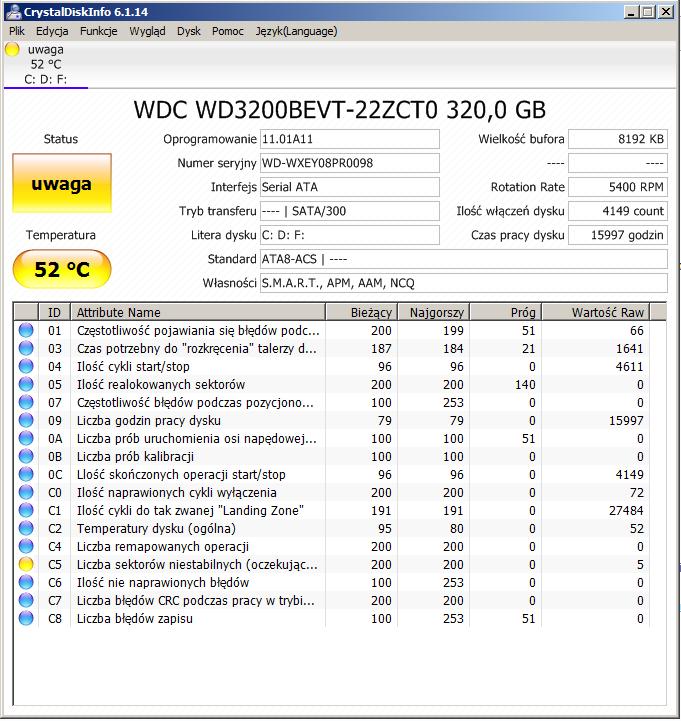
Task: Select row Liczba błędów zapisu
Action: [x=332, y=618]
